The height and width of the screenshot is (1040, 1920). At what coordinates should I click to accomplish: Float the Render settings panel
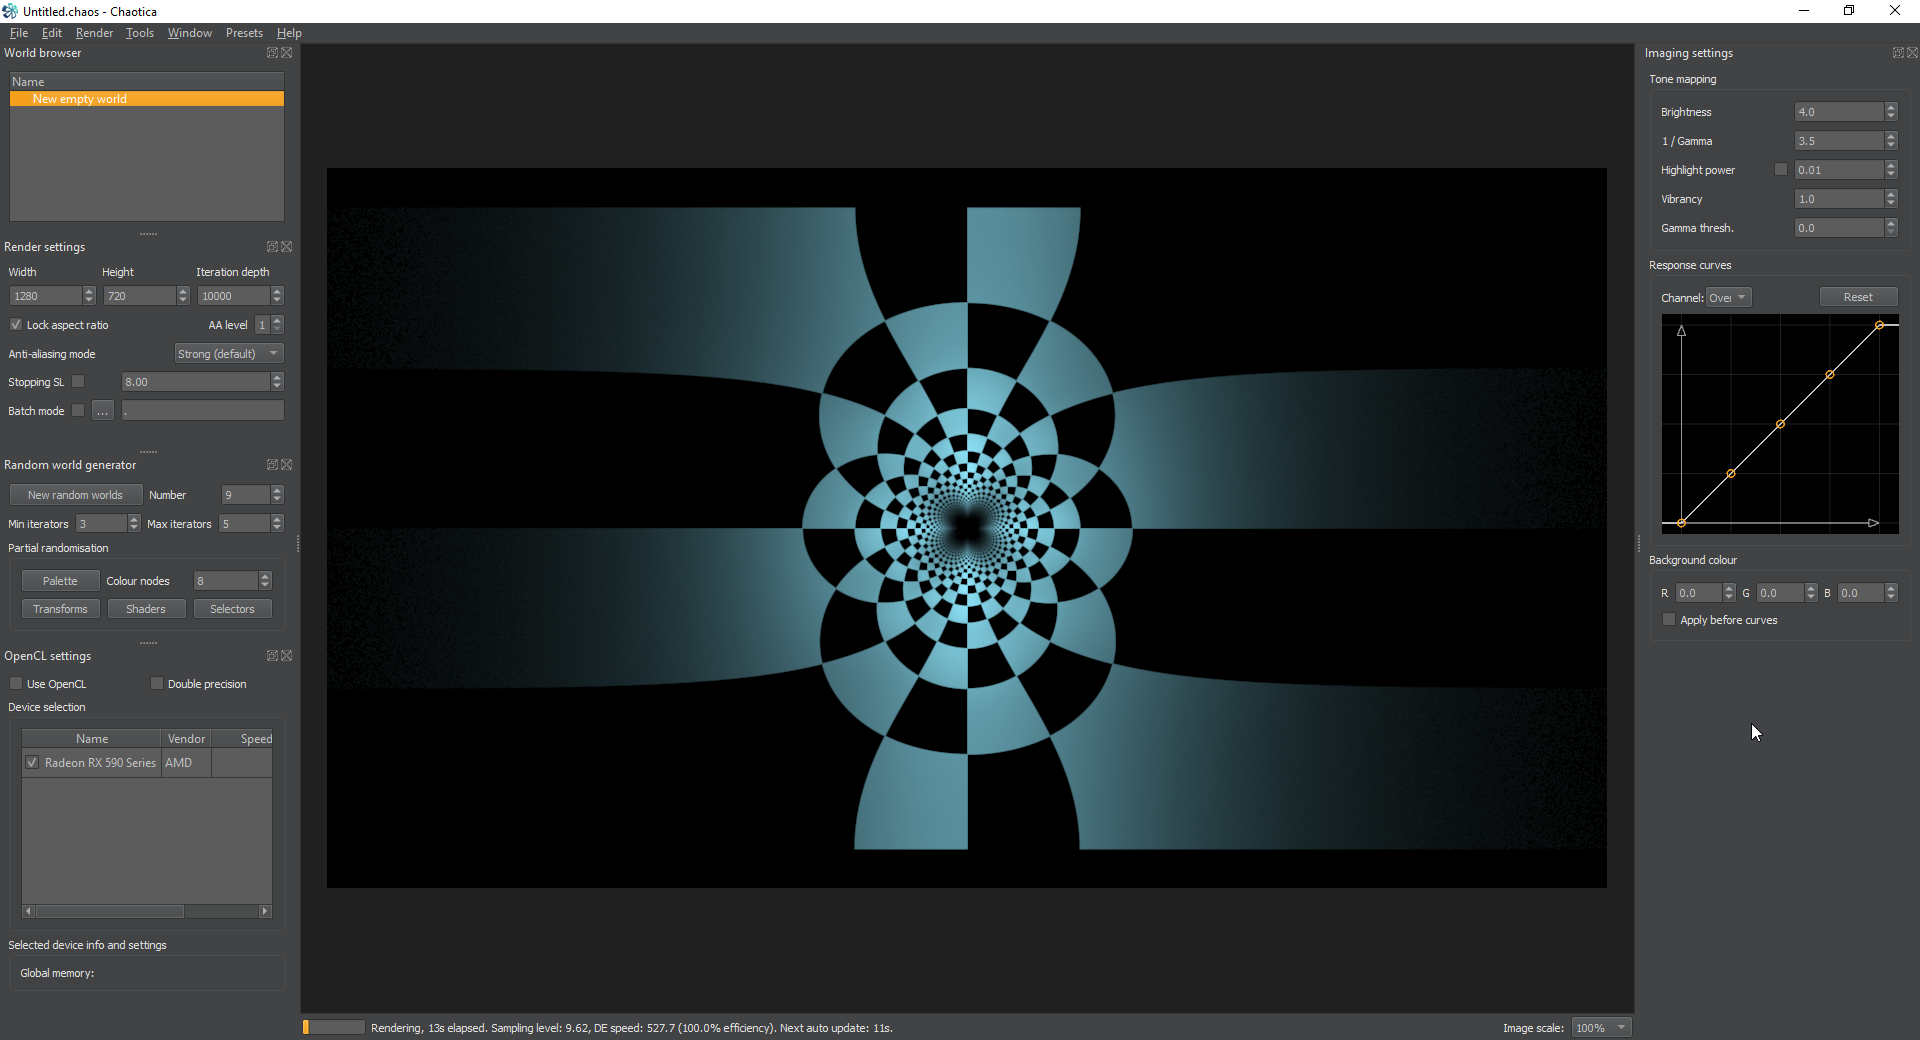click(x=272, y=247)
